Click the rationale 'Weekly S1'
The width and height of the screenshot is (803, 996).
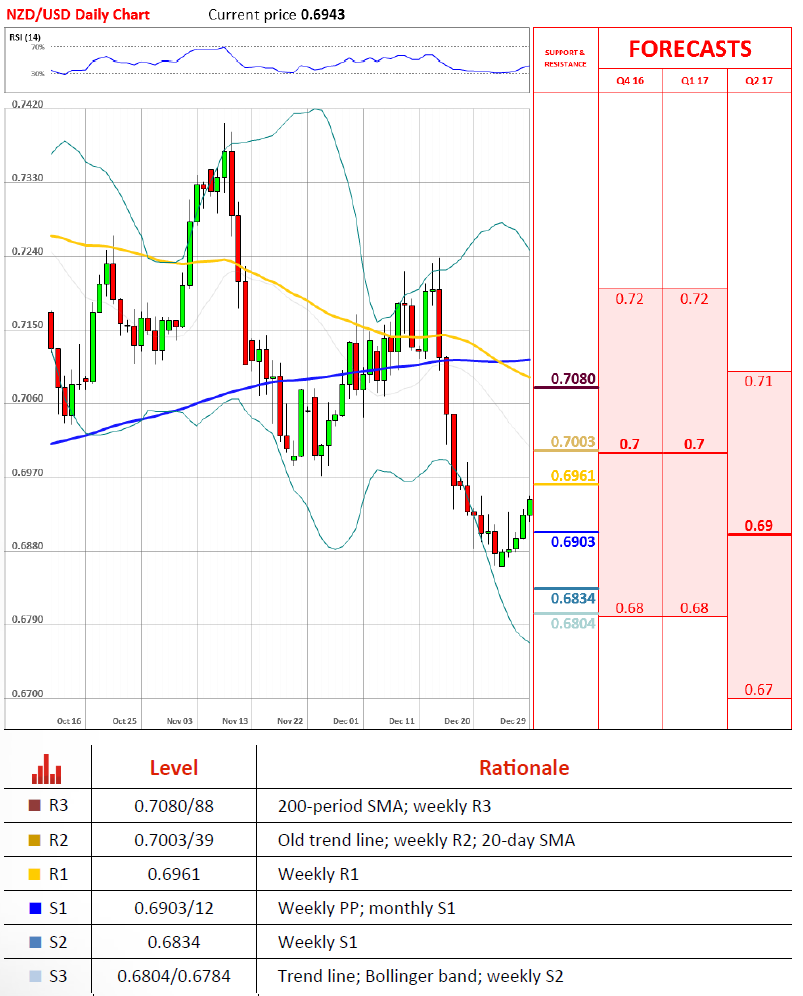coord(318,942)
